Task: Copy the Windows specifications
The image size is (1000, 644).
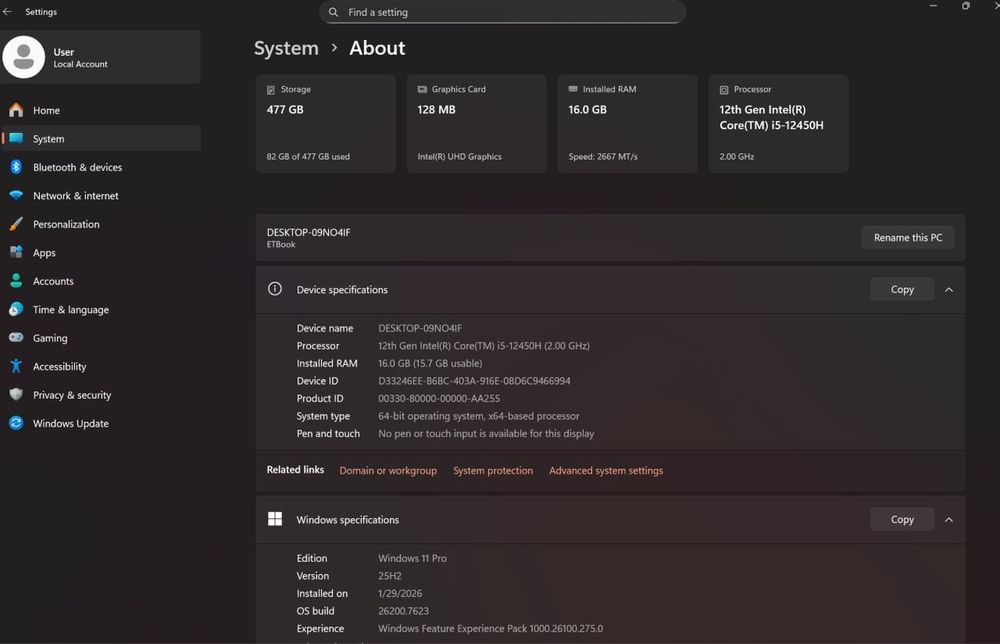Action: 902,520
